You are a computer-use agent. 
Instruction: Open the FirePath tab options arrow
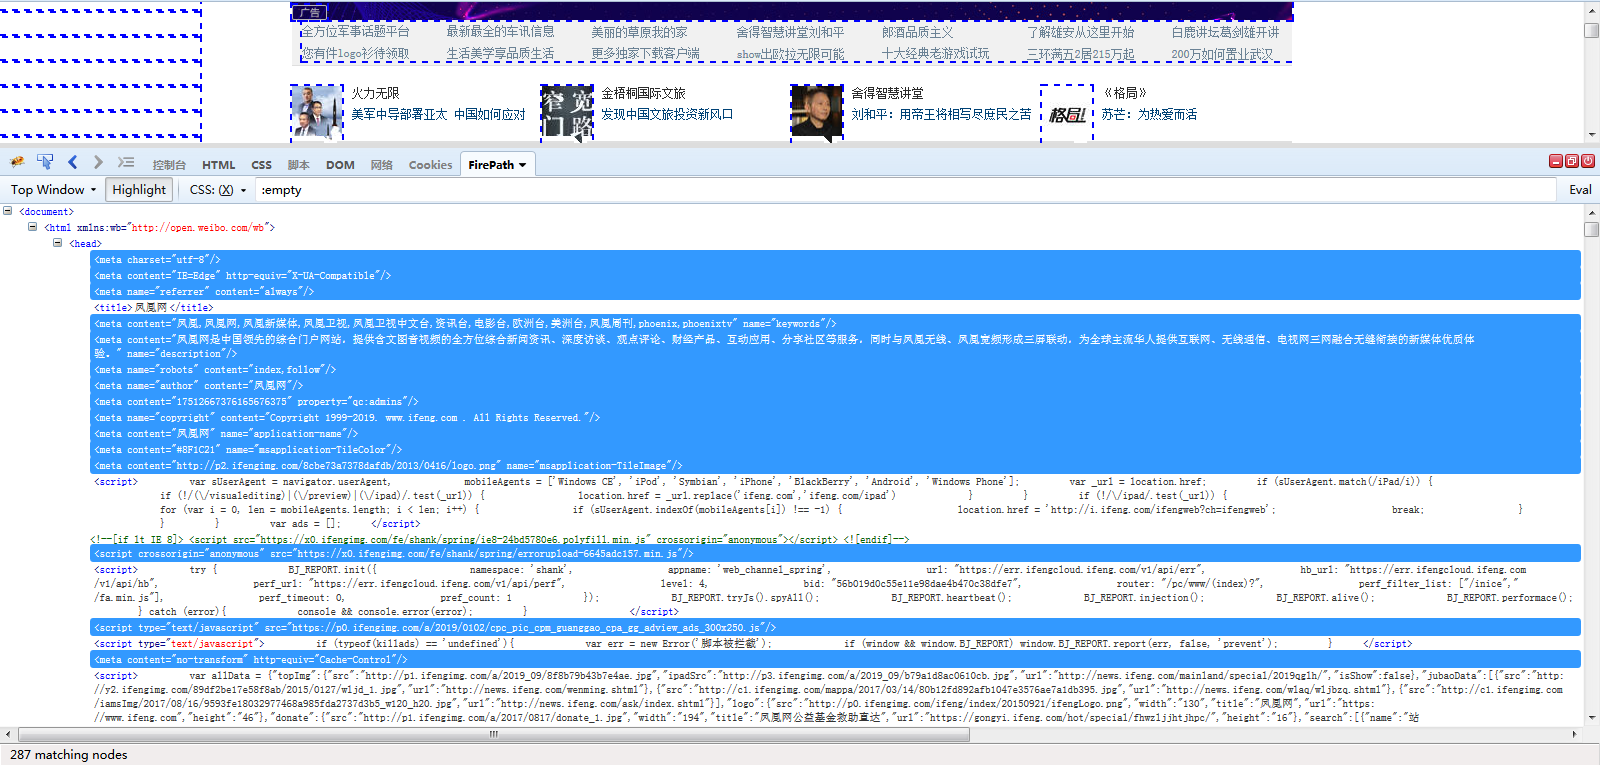pos(522,165)
